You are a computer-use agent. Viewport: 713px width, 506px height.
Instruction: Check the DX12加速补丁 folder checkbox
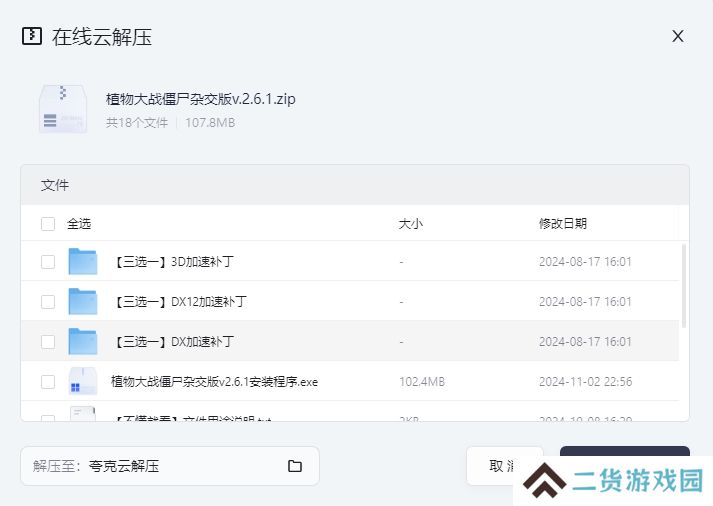click(x=48, y=302)
